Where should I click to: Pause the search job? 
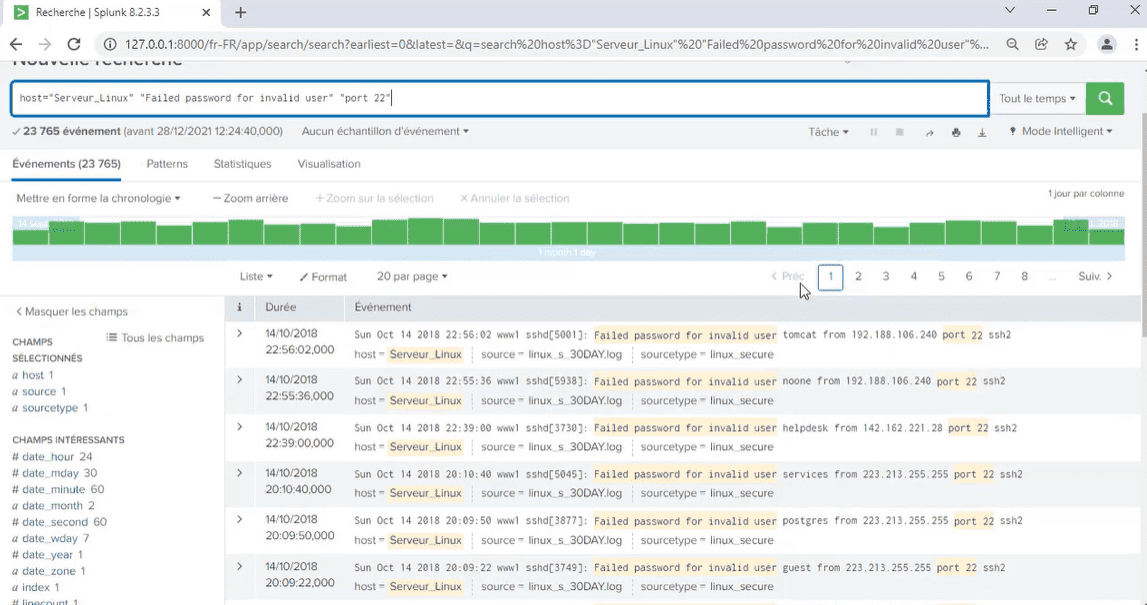[873, 132]
